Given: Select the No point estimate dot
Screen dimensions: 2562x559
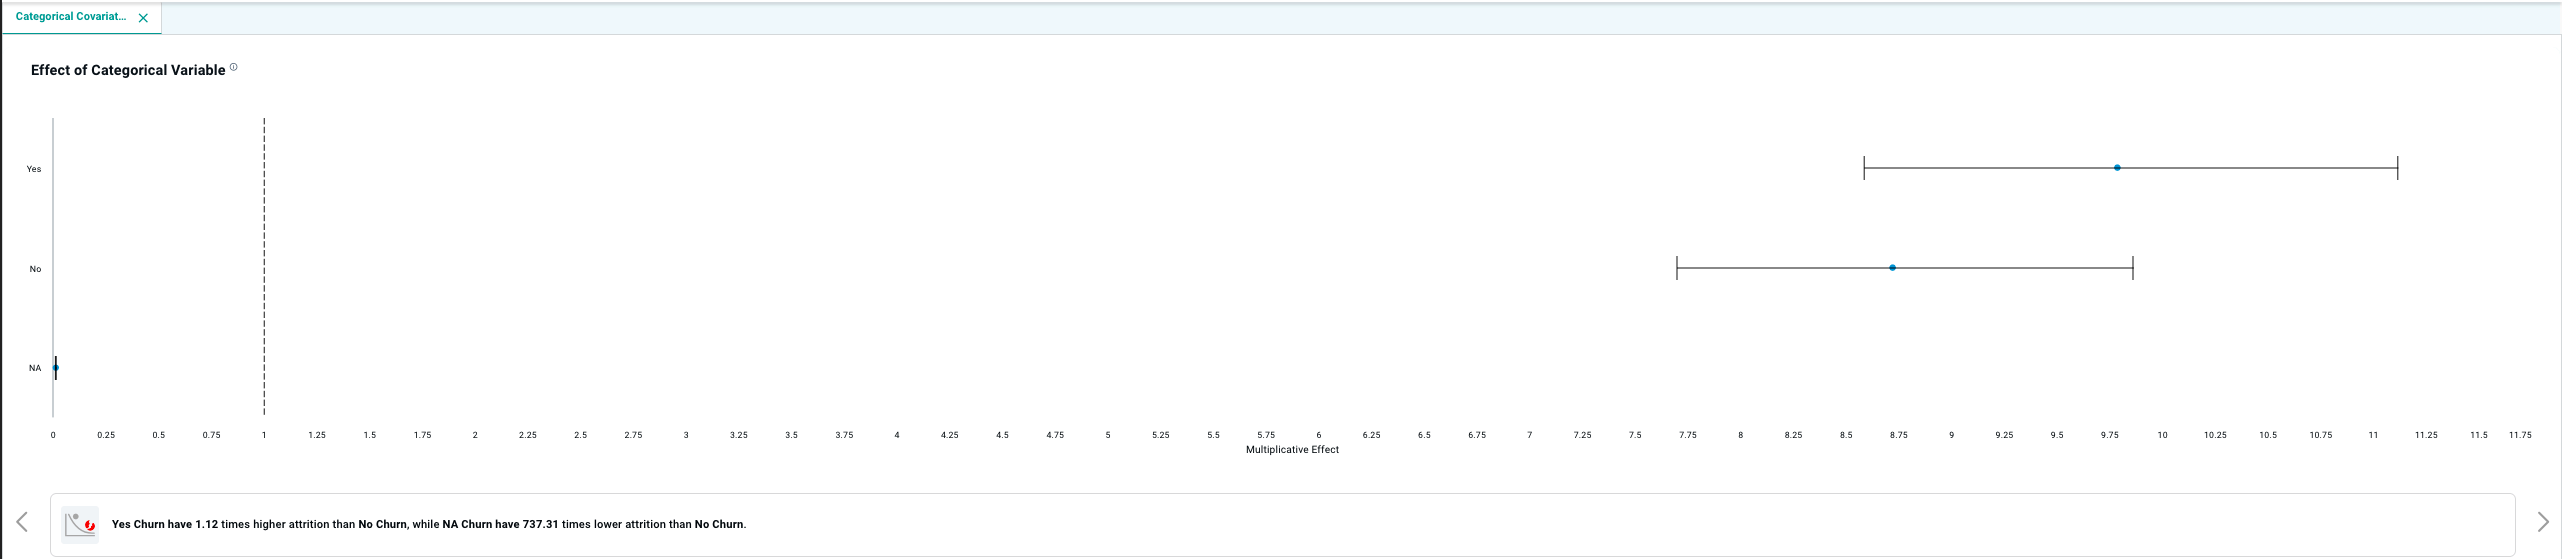Looking at the screenshot, I should pos(1892,268).
